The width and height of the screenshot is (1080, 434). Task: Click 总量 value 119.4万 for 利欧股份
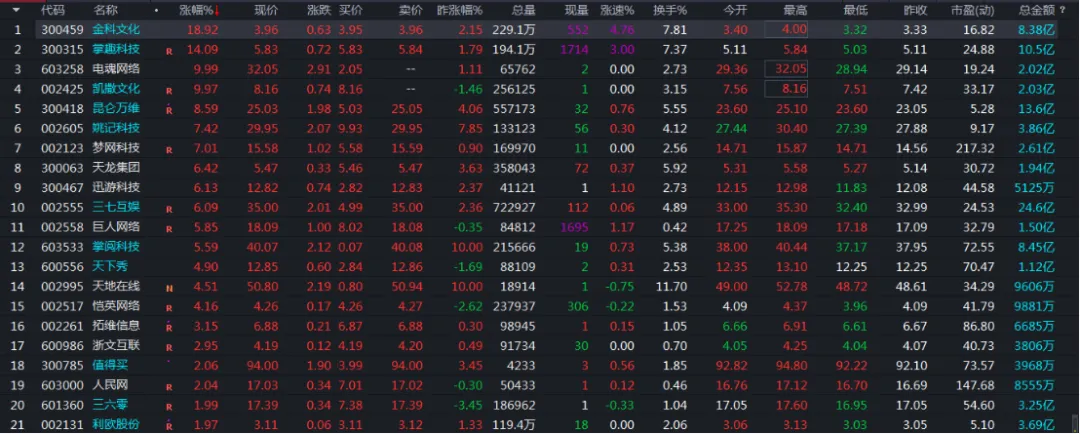click(515, 426)
